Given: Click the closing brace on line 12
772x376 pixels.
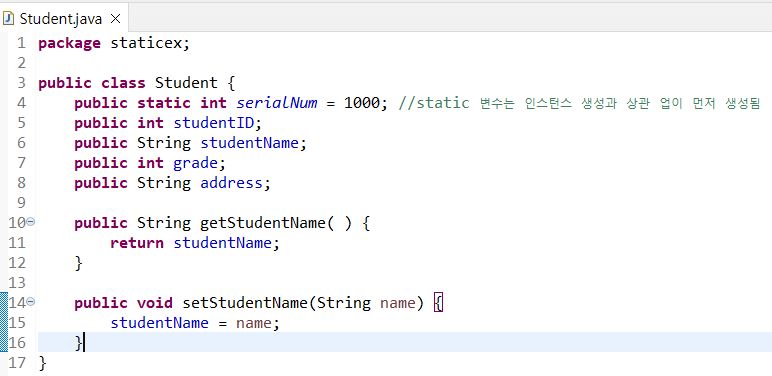Looking at the screenshot, I should (x=78, y=263).
